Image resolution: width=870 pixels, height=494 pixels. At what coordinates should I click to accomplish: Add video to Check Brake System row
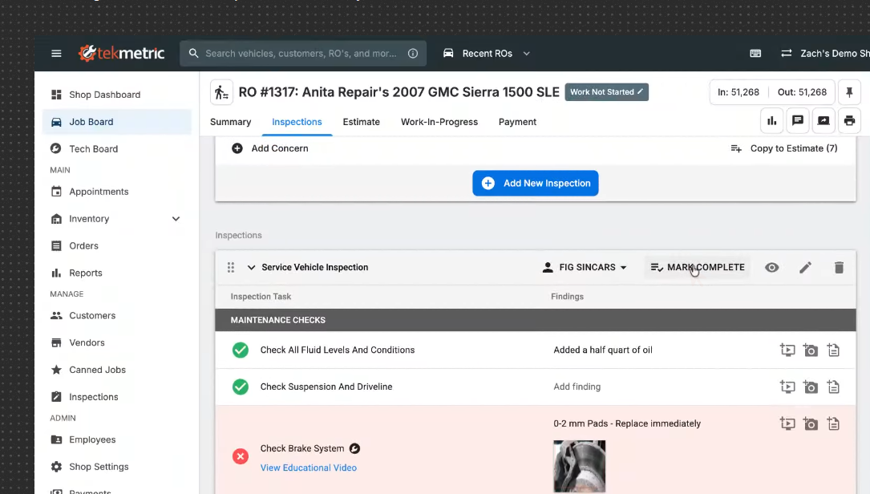coord(787,424)
